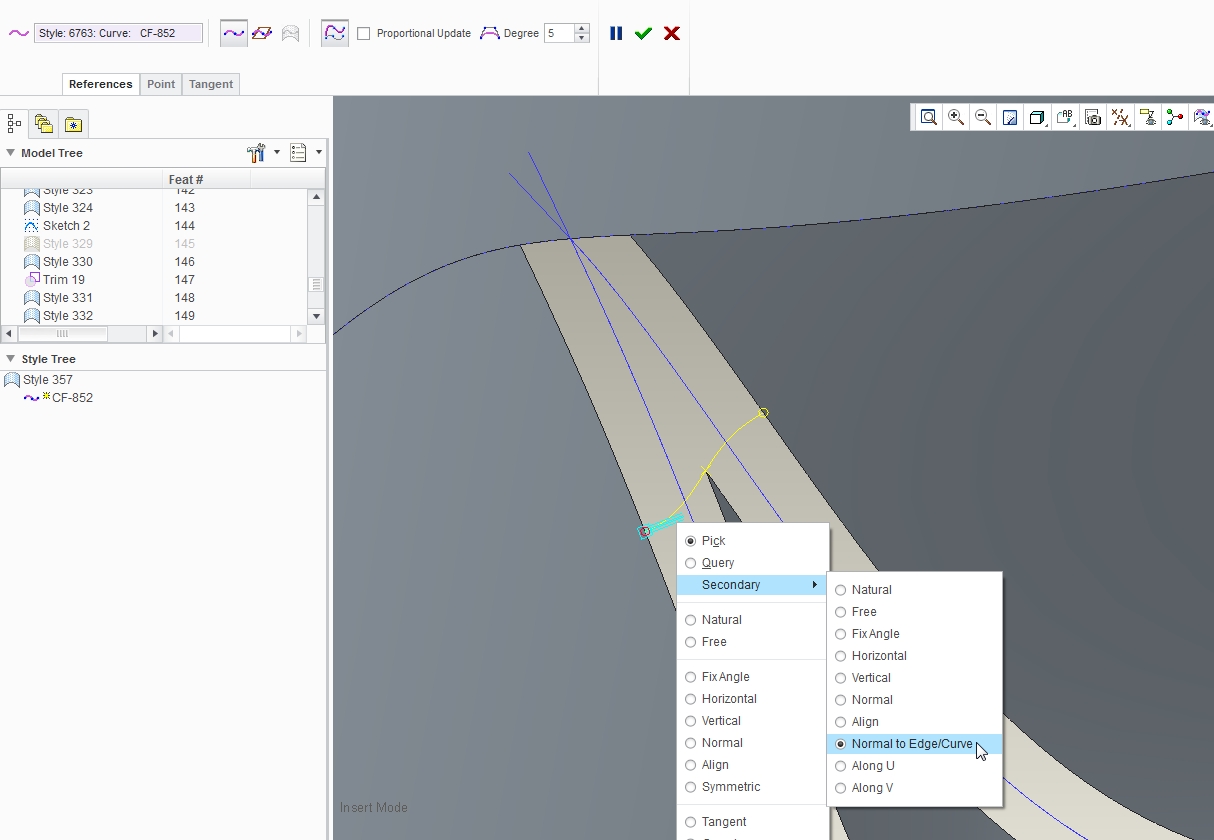This screenshot has width=1214, height=840.
Task: Open the datum display filters icon
Action: pos(1121,117)
